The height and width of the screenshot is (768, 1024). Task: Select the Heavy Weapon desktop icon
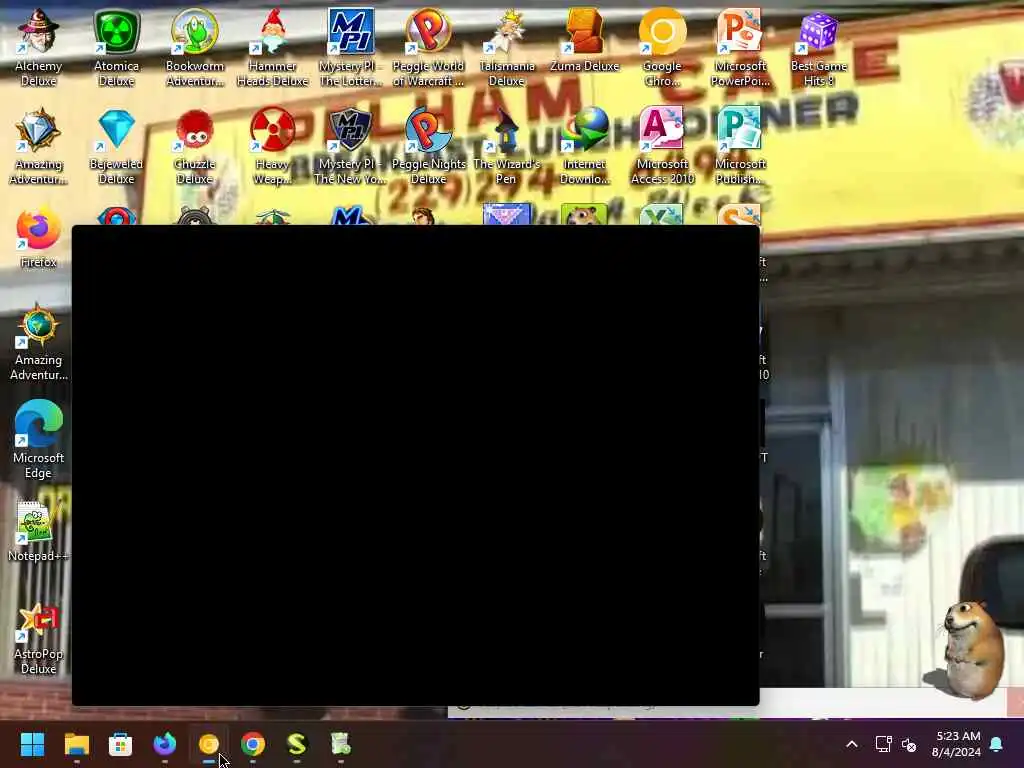click(272, 145)
